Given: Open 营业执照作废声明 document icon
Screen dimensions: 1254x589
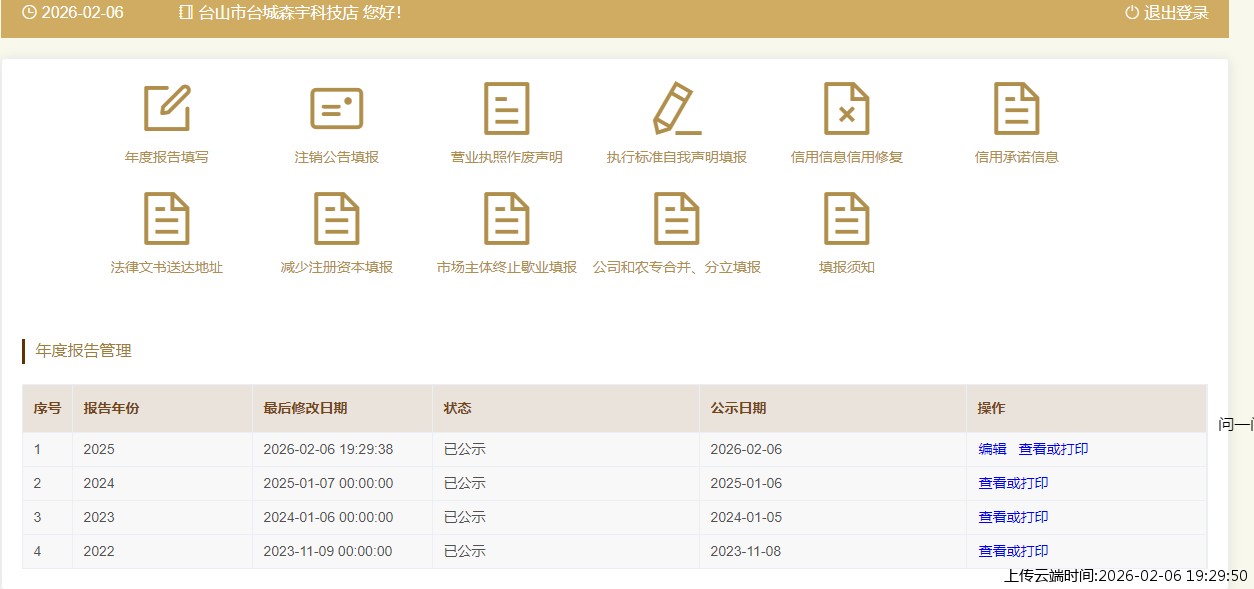Looking at the screenshot, I should tap(507, 108).
